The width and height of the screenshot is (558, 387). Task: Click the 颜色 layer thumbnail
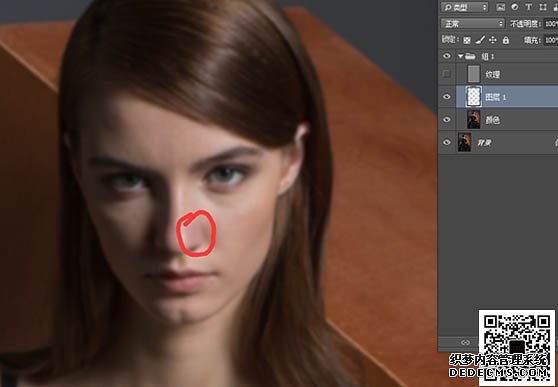pos(473,120)
